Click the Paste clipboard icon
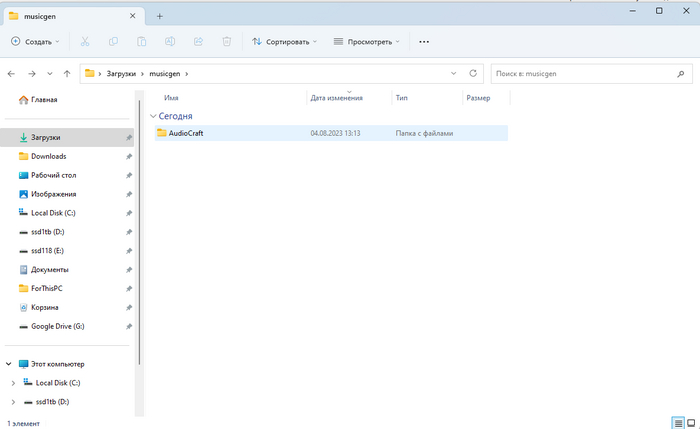 (142, 42)
